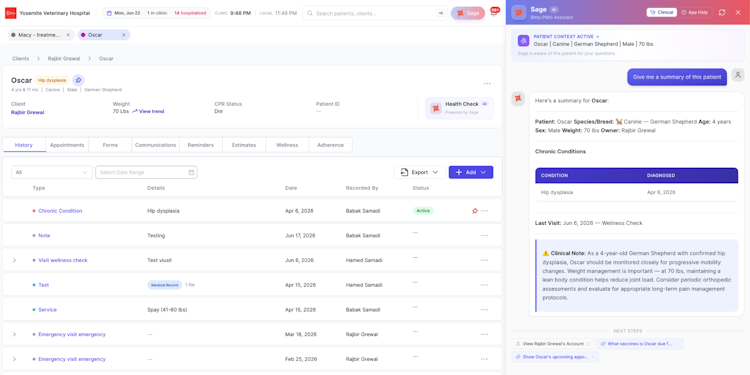This screenshot has width=750, height=375.
Task: Open Rajbir Grewal client link
Action: (x=28, y=112)
